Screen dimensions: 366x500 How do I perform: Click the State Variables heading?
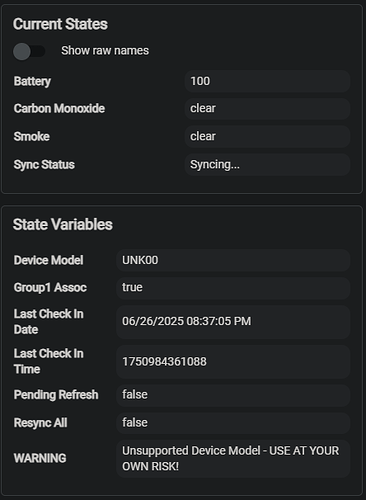63,224
